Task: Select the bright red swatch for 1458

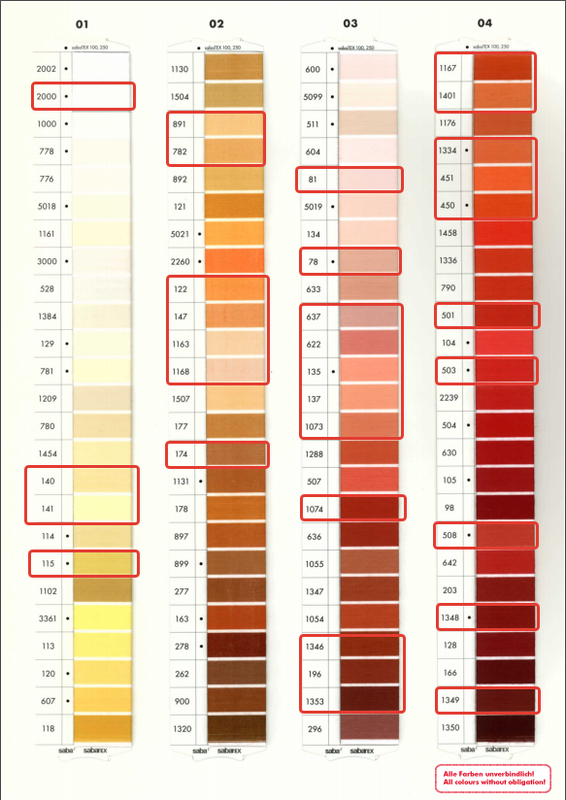Action: pyautogui.click(x=504, y=233)
